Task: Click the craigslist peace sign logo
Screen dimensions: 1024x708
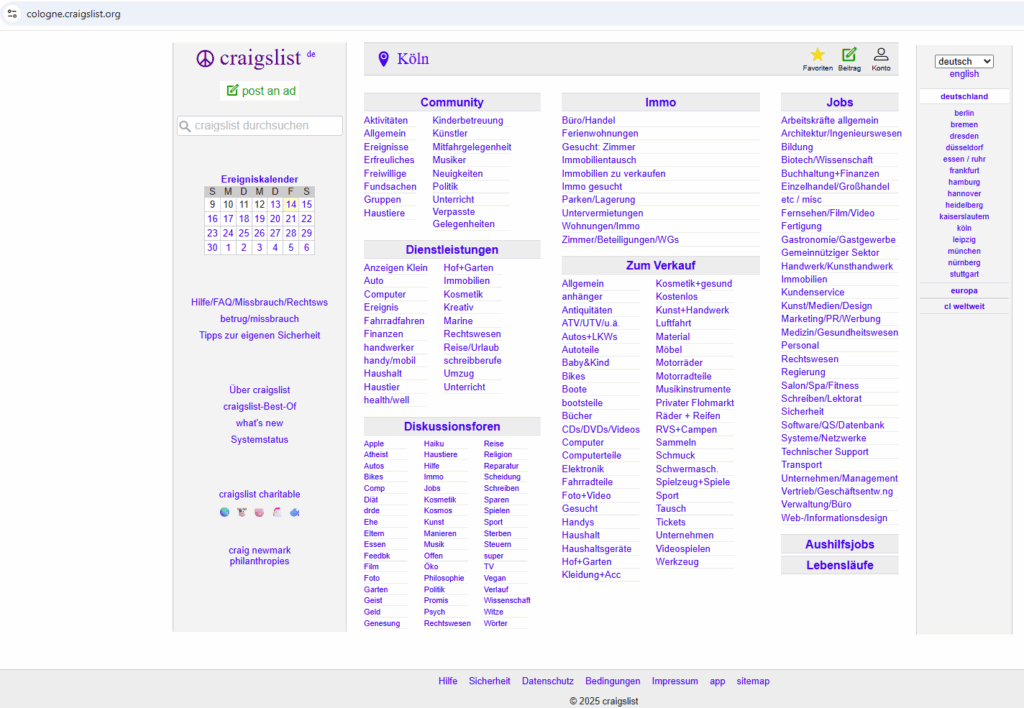Action: [x=206, y=59]
